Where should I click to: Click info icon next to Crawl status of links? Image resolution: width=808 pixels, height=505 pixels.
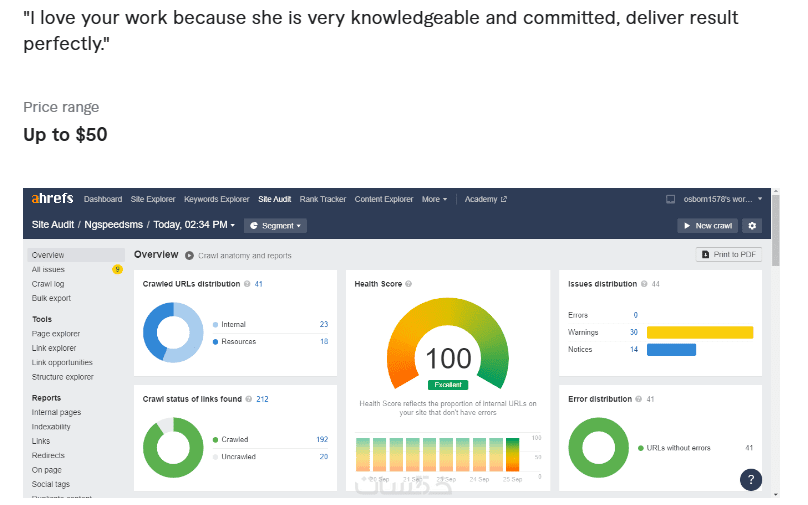249,399
